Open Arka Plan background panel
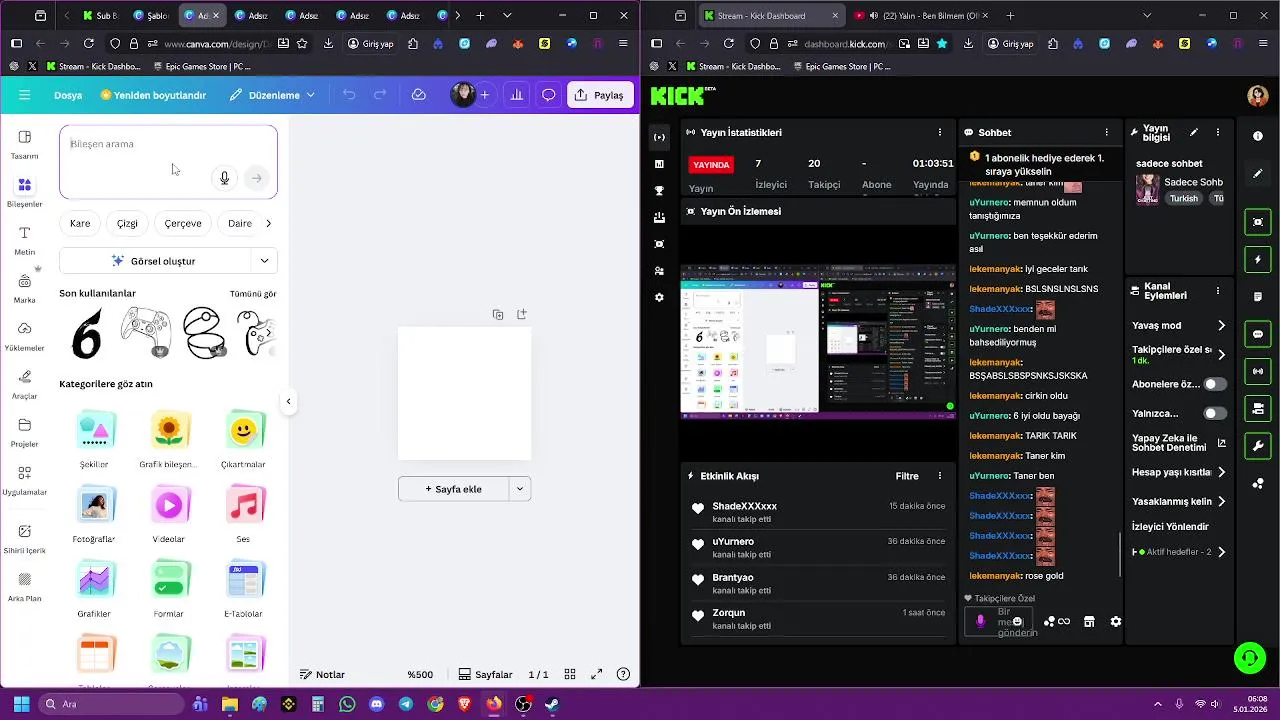Image resolution: width=1280 pixels, height=720 pixels. pos(25,586)
